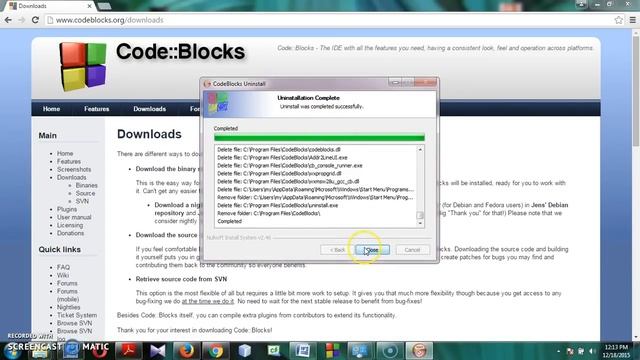Image resolution: width=640 pixels, height=360 pixels.
Task: Open the Downloads sidebar link
Action: (71, 177)
